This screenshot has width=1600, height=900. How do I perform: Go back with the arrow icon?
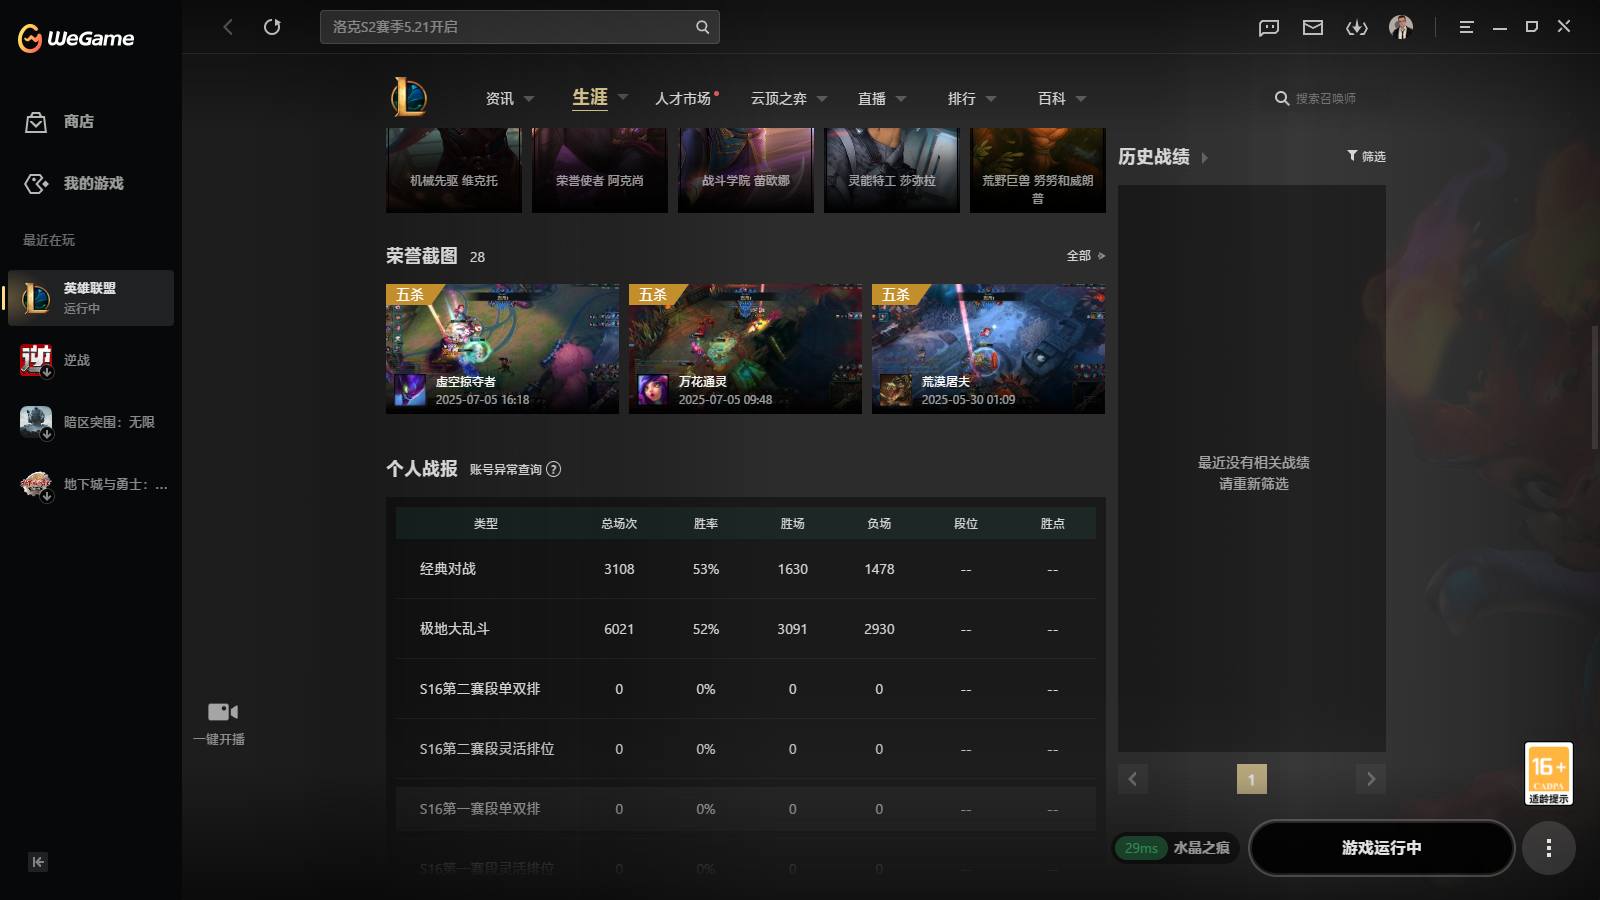[228, 27]
